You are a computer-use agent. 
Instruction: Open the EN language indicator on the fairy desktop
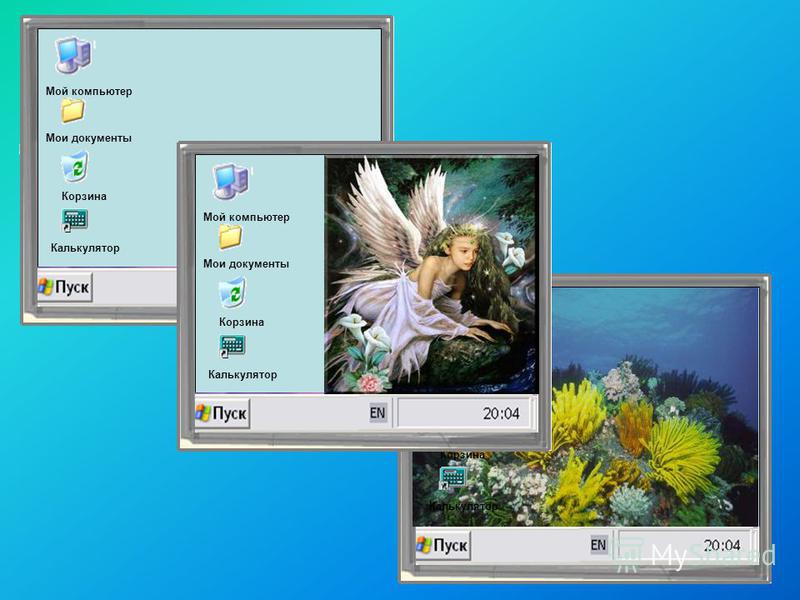tap(378, 413)
